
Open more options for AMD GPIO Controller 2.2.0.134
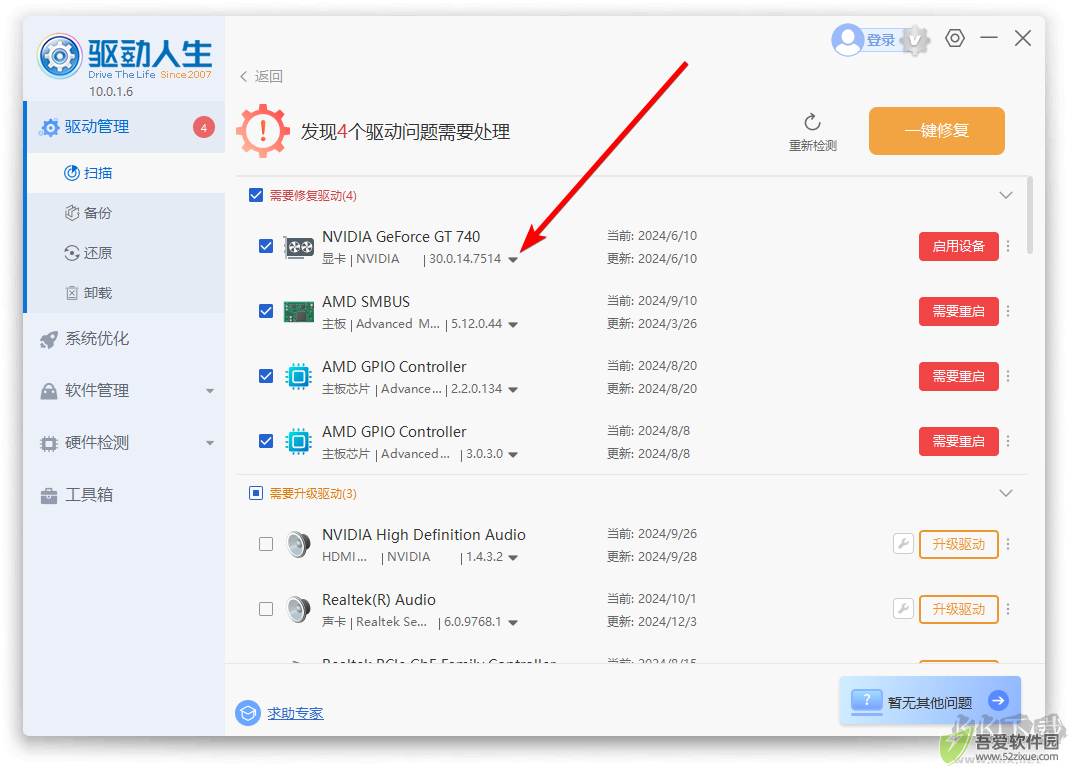pos(1008,377)
